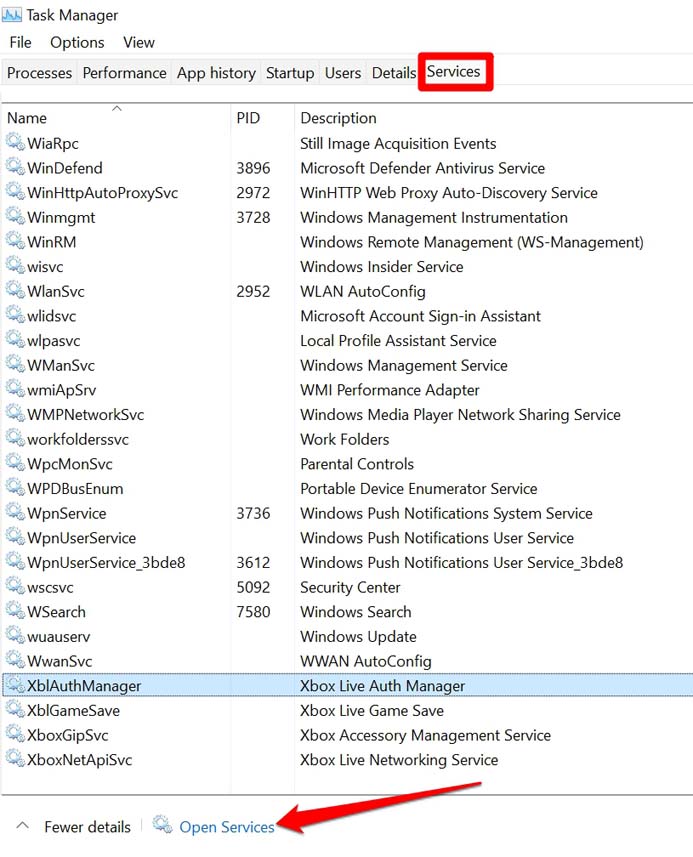Click the service icon next to wlpasvc
This screenshot has width=693, height=857.
tap(15, 339)
